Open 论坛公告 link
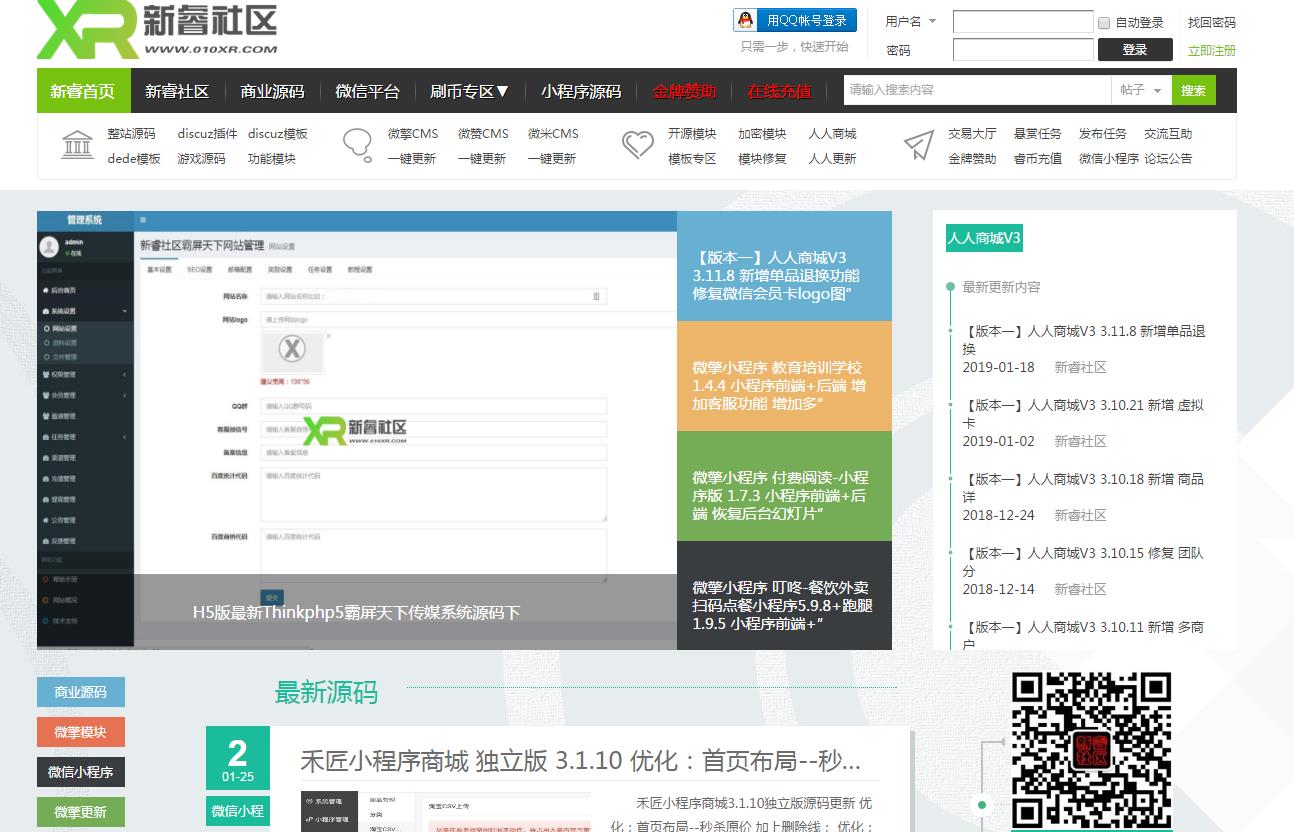Viewport: 1294px width, 832px height. [x=1168, y=158]
